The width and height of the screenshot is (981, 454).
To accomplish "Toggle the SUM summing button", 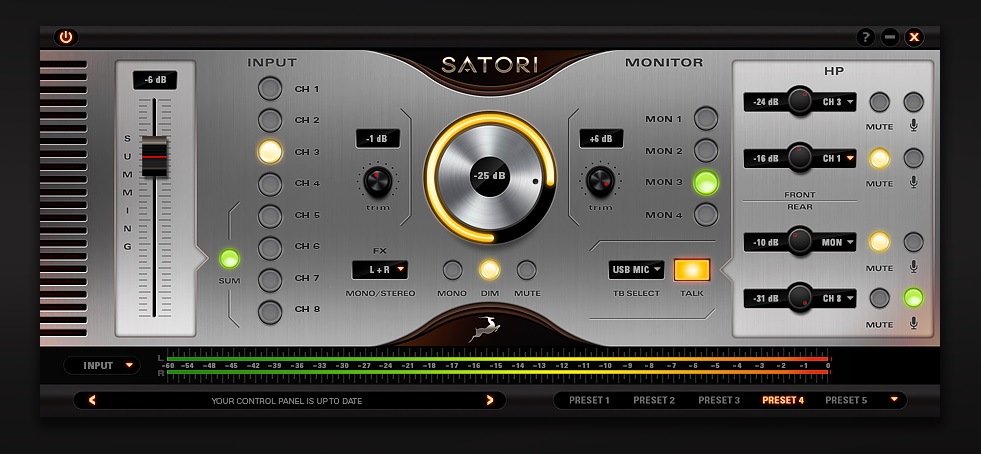I will pyautogui.click(x=230, y=259).
